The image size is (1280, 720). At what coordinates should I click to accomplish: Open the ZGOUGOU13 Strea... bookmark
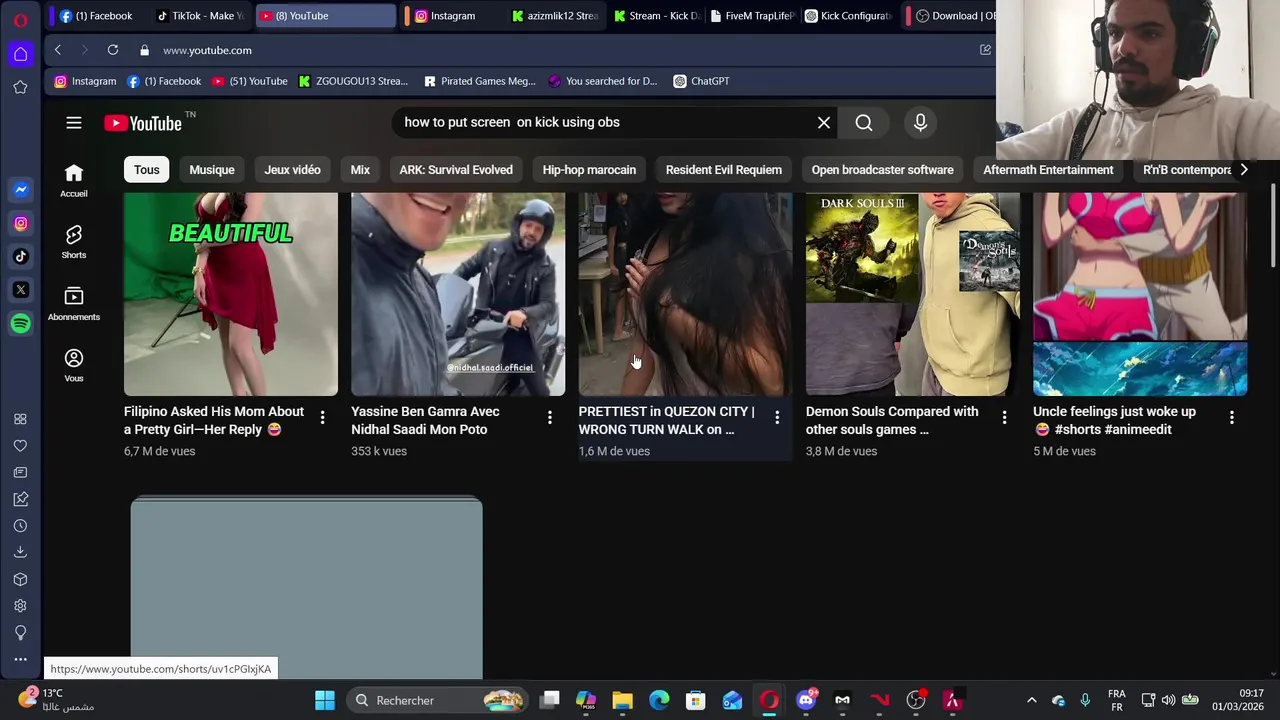click(x=353, y=81)
